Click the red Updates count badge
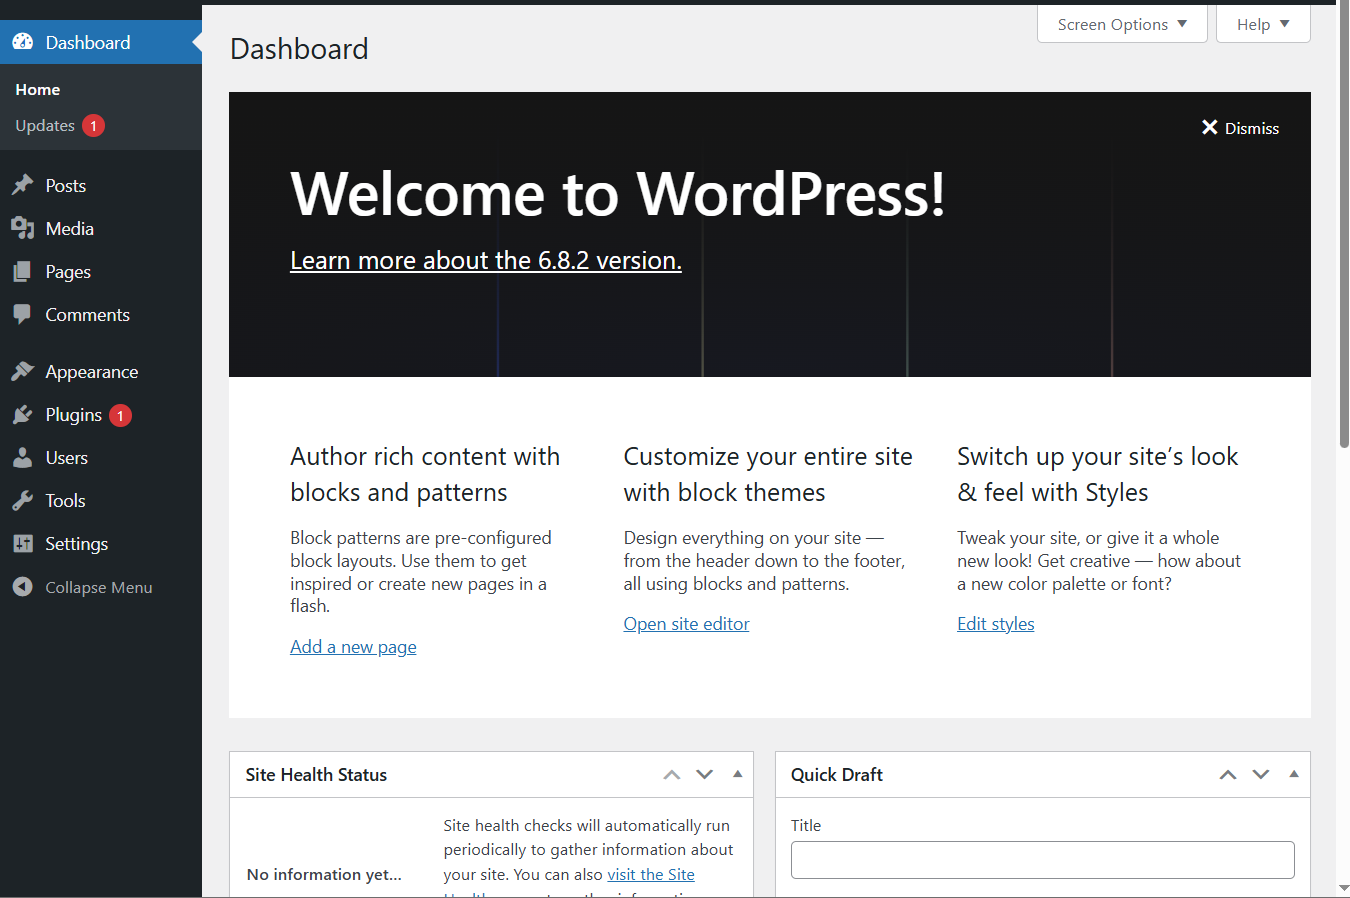 93,125
